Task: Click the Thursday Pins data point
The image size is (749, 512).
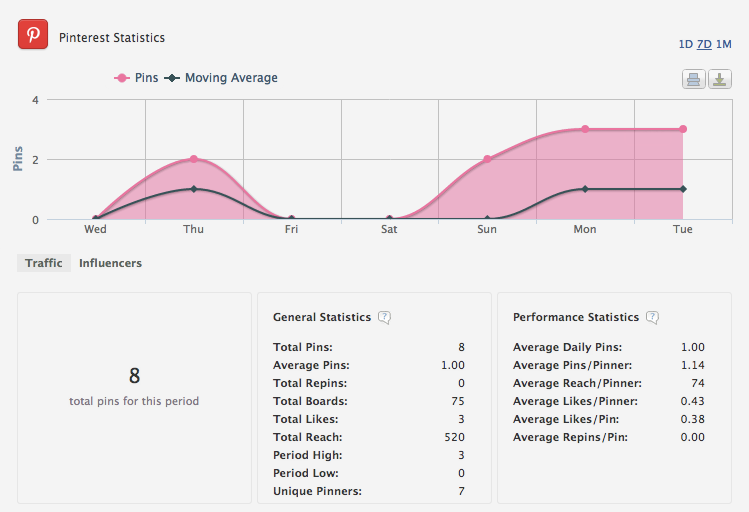Action: [194, 159]
